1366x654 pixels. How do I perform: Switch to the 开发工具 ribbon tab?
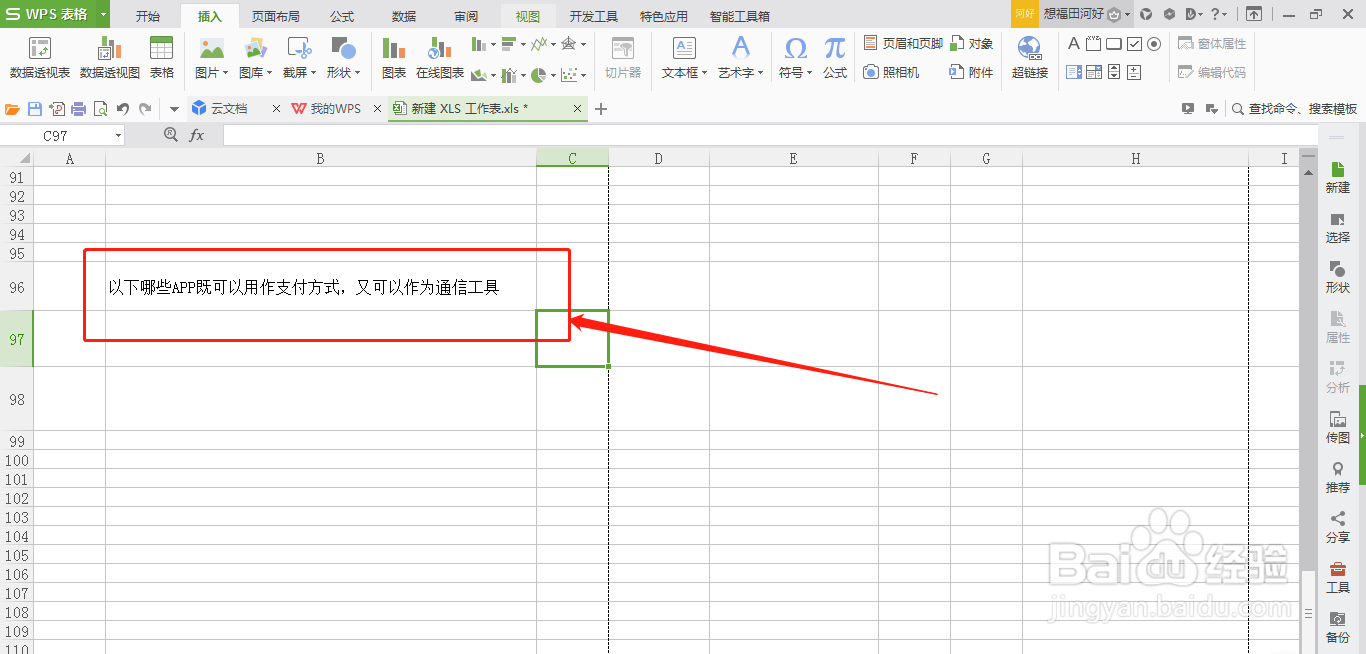[594, 16]
